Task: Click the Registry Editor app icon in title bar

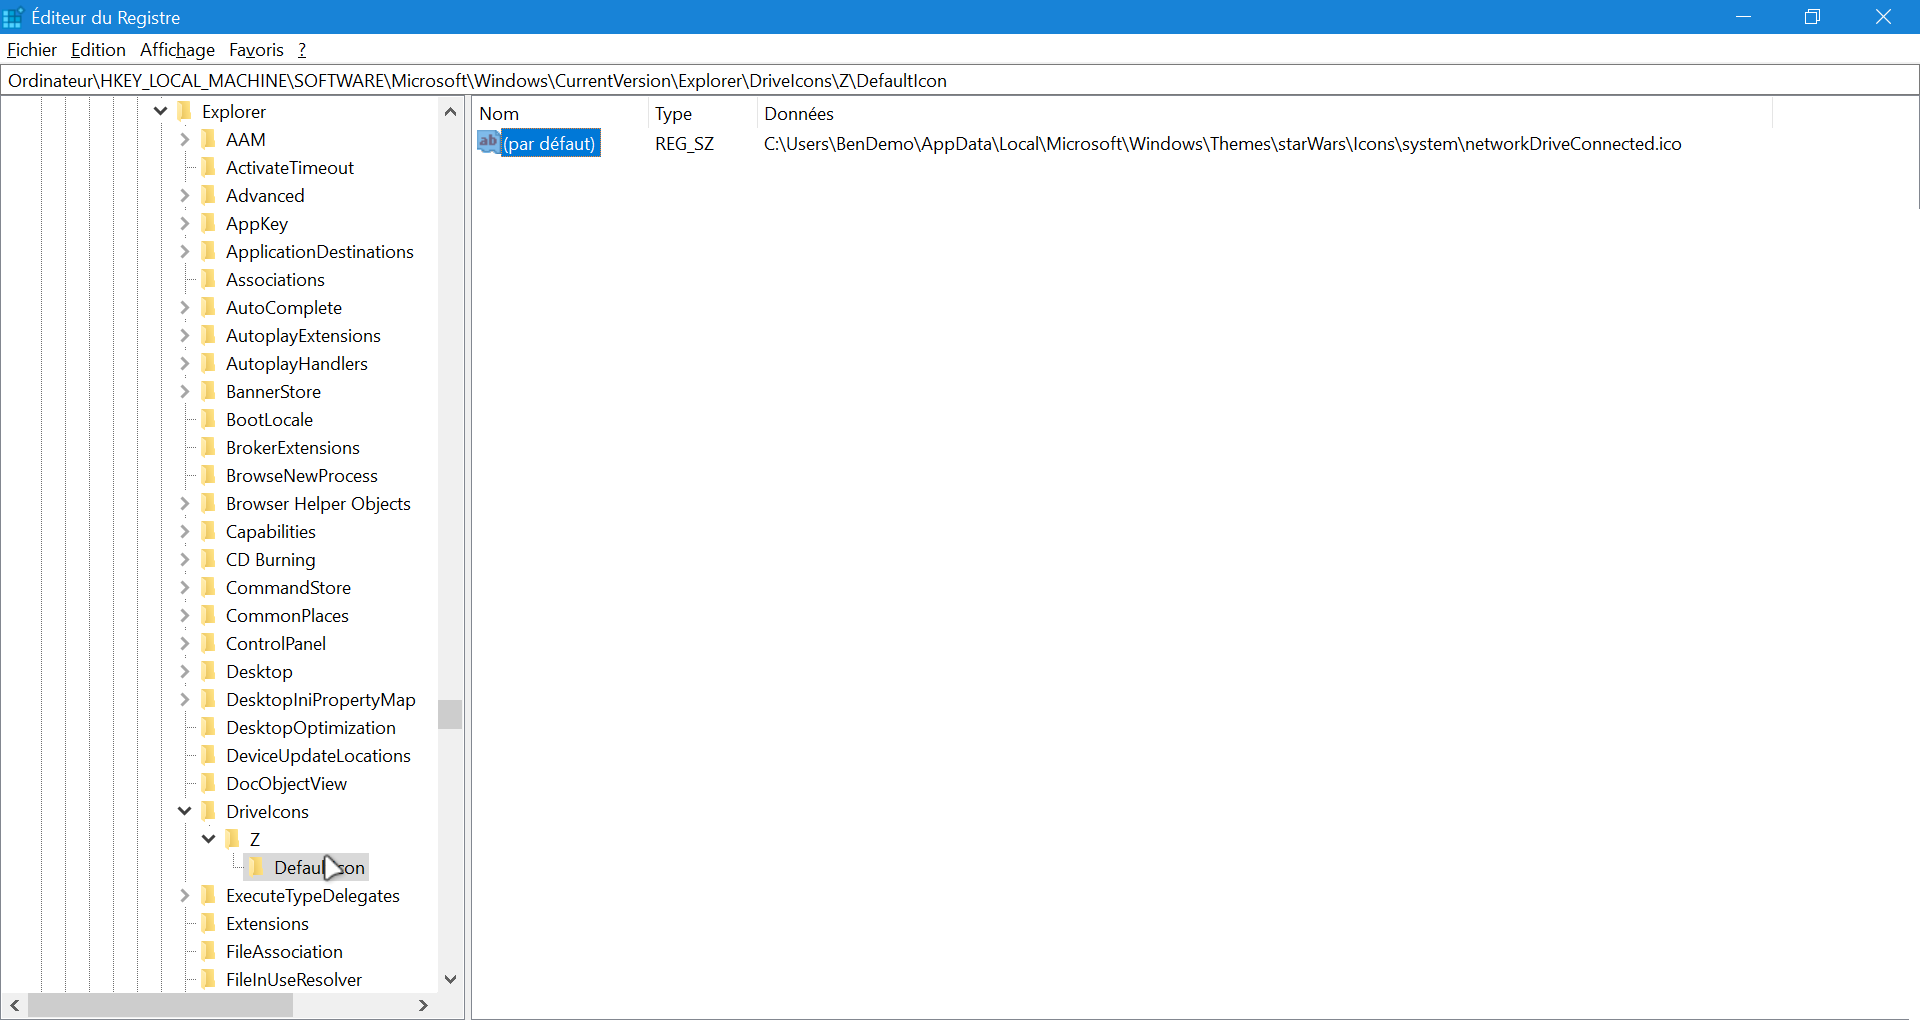Action: click(x=13, y=17)
